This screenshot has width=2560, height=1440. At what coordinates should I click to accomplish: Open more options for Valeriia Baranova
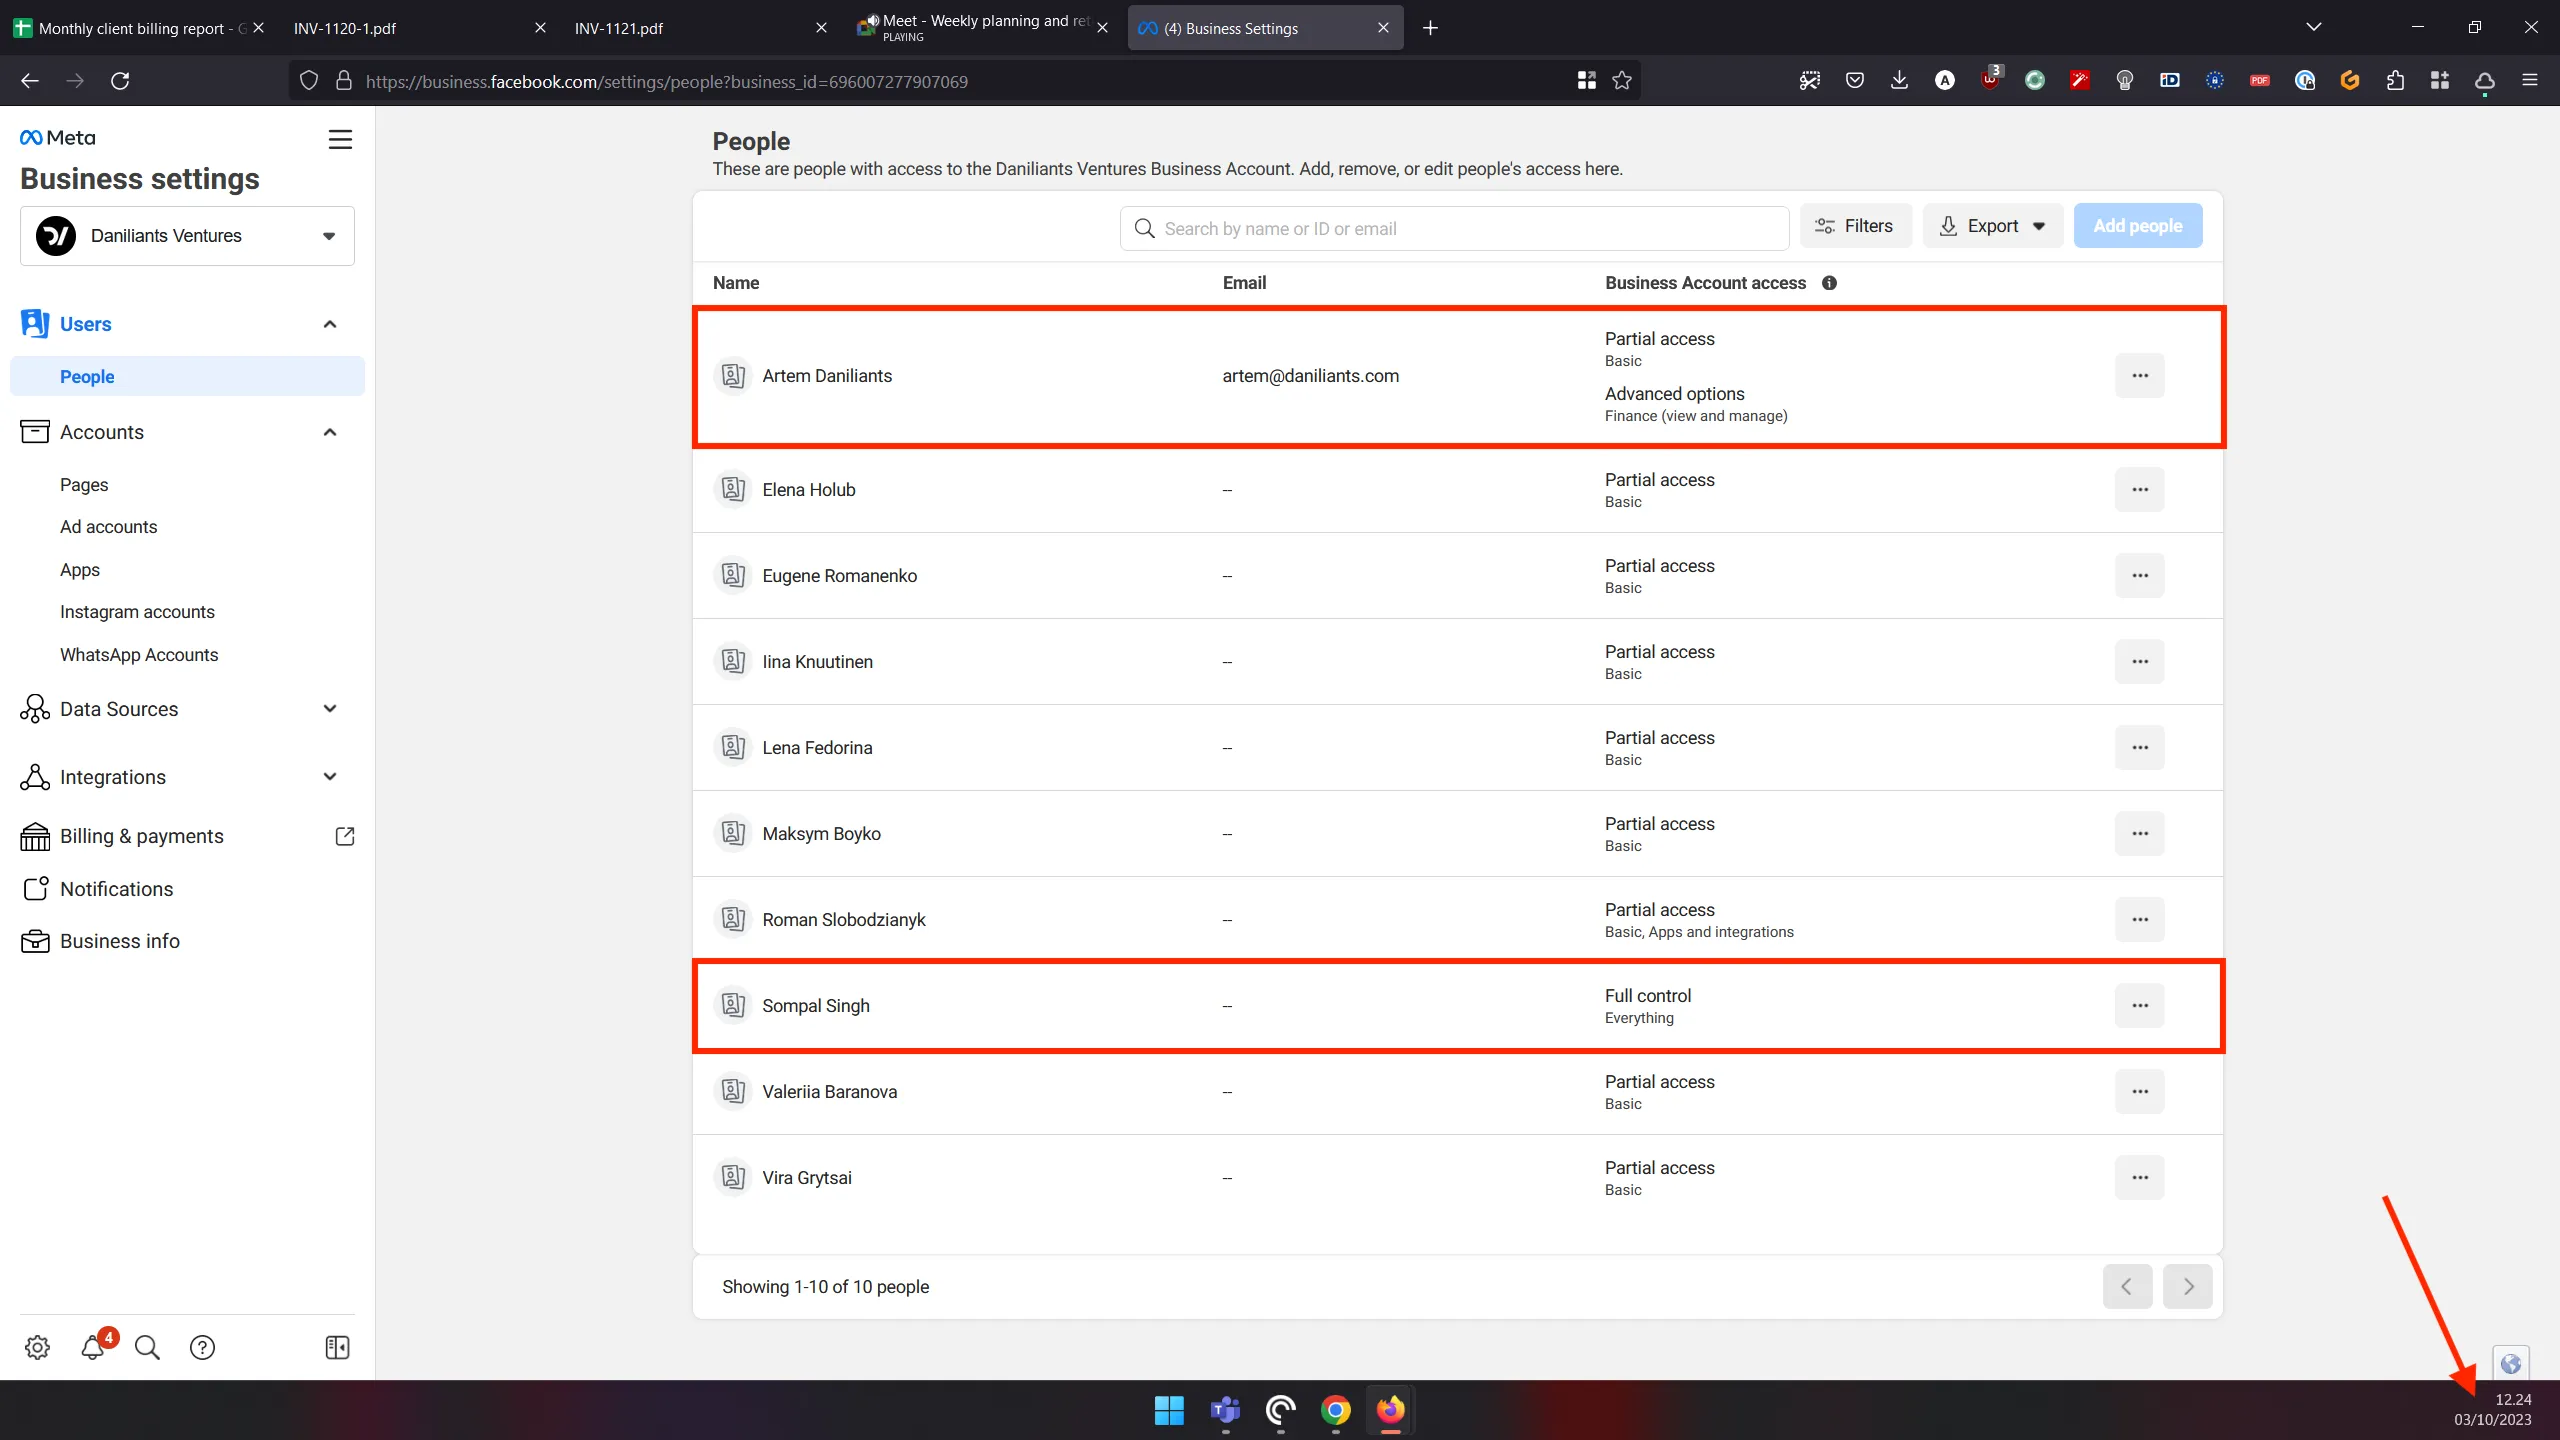[2140, 1092]
